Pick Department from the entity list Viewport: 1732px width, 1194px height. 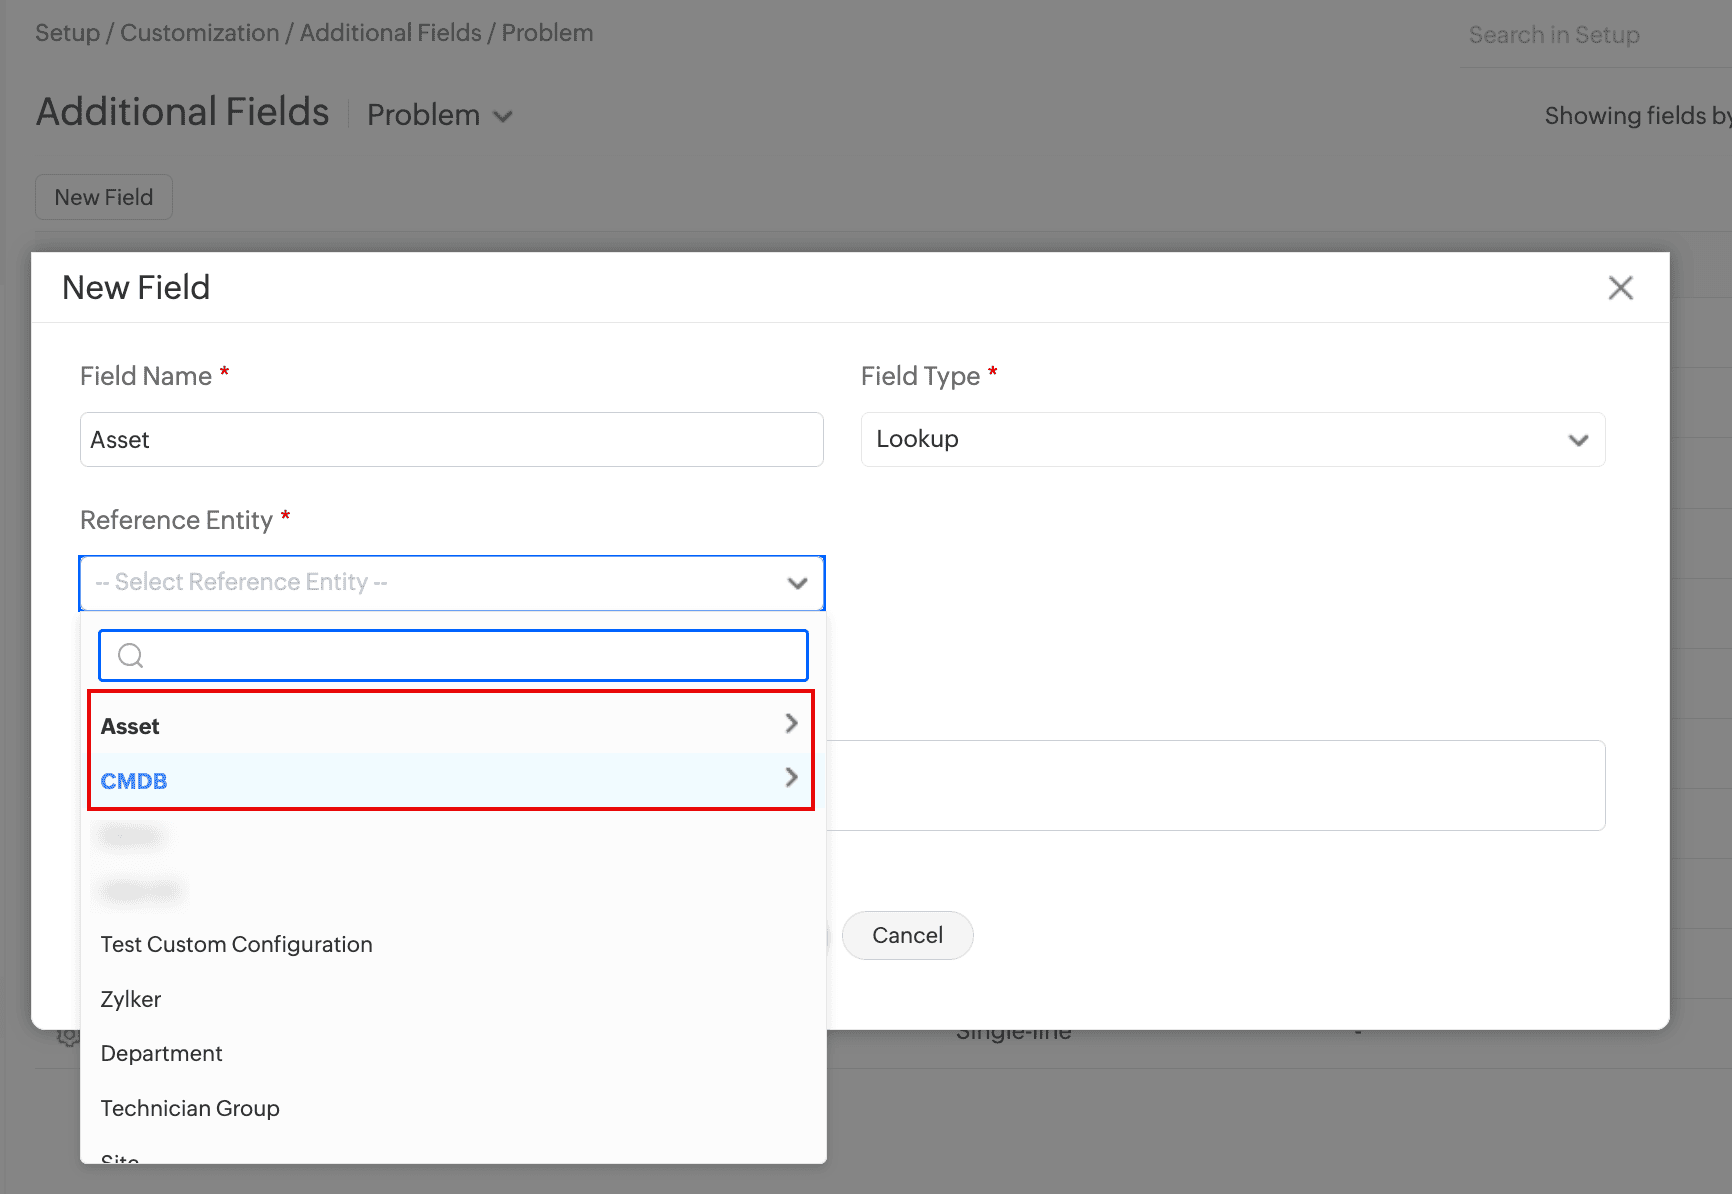tap(162, 1054)
